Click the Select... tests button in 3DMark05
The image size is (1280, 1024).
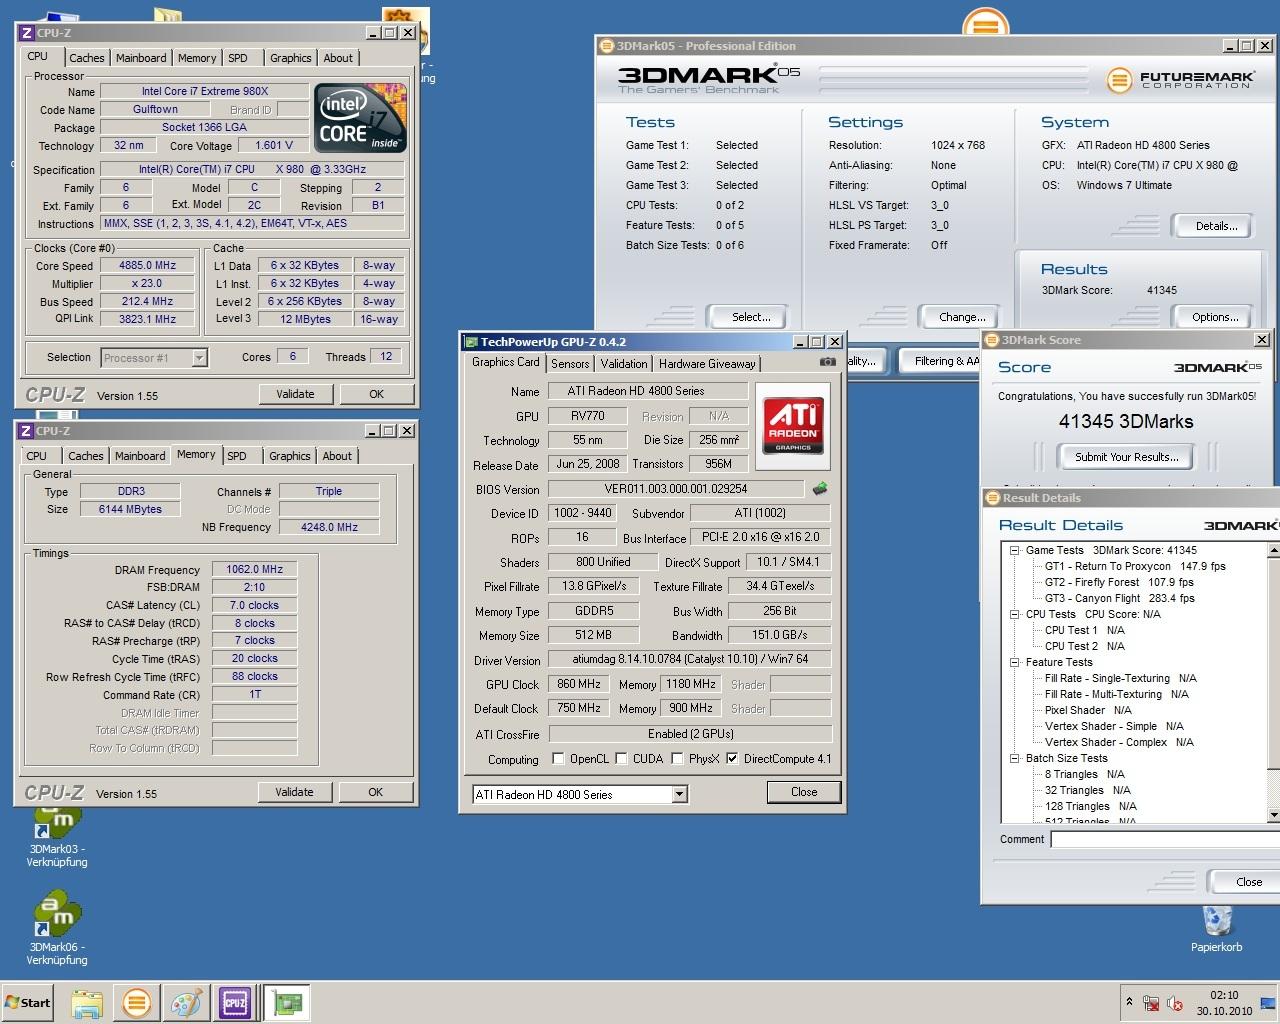[x=751, y=317]
